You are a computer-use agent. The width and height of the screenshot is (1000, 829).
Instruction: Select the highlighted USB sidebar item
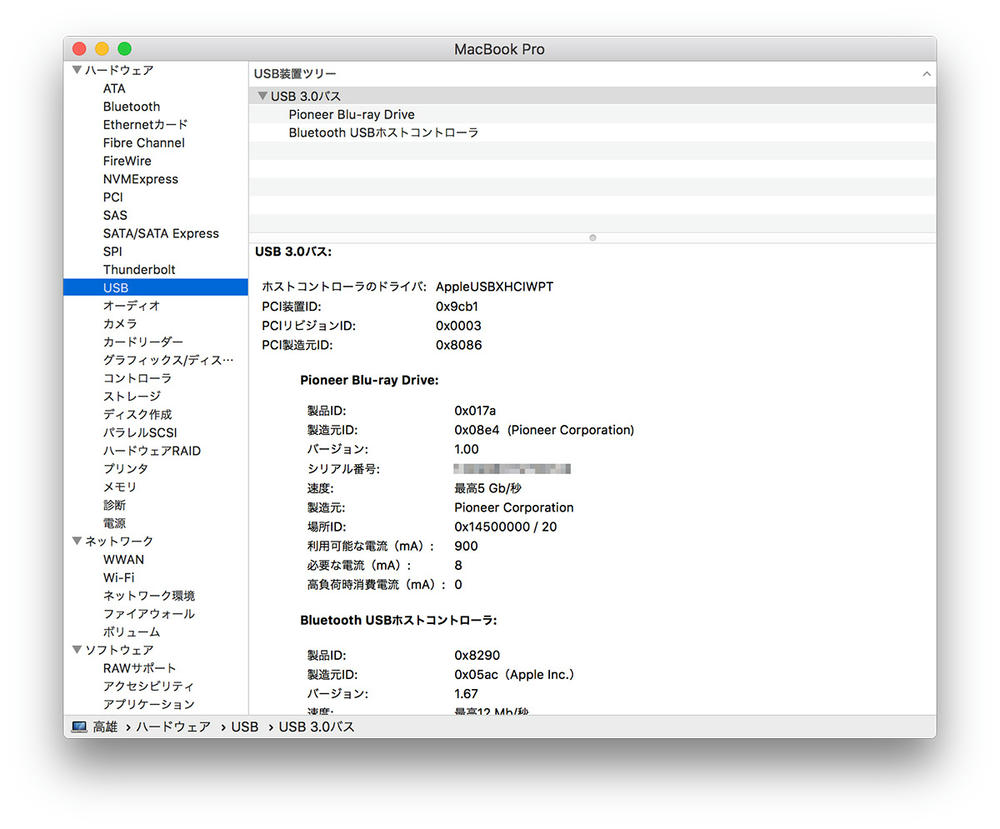156,288
